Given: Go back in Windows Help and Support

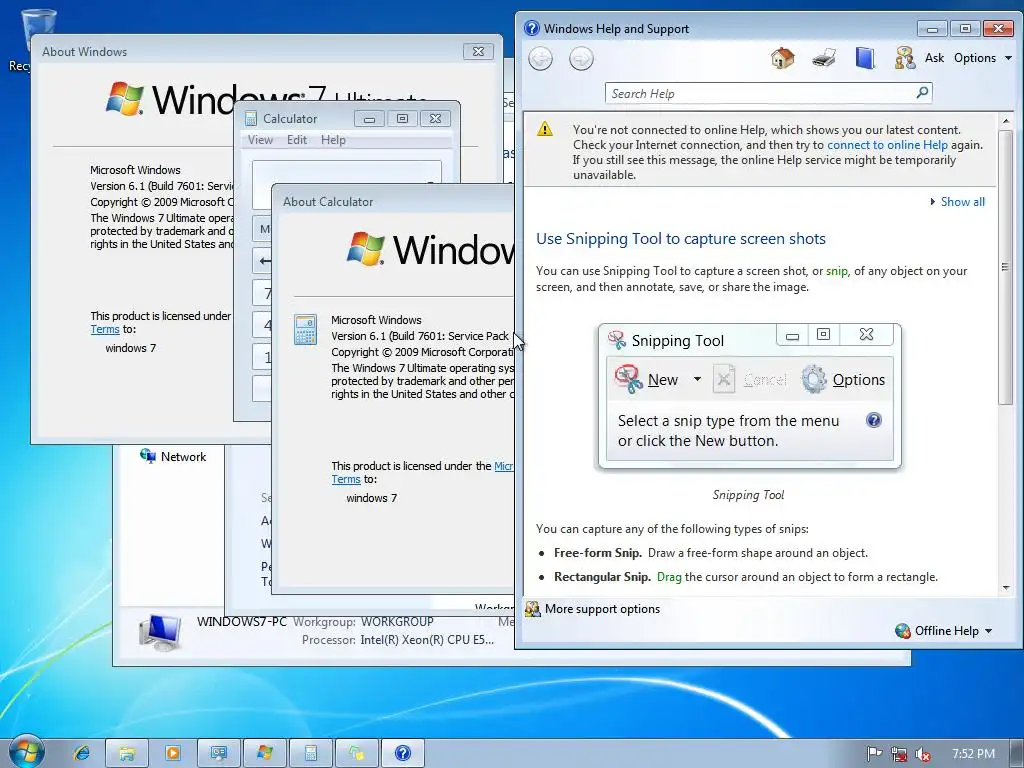Looking at the screenshot, I should click(540, 59).
